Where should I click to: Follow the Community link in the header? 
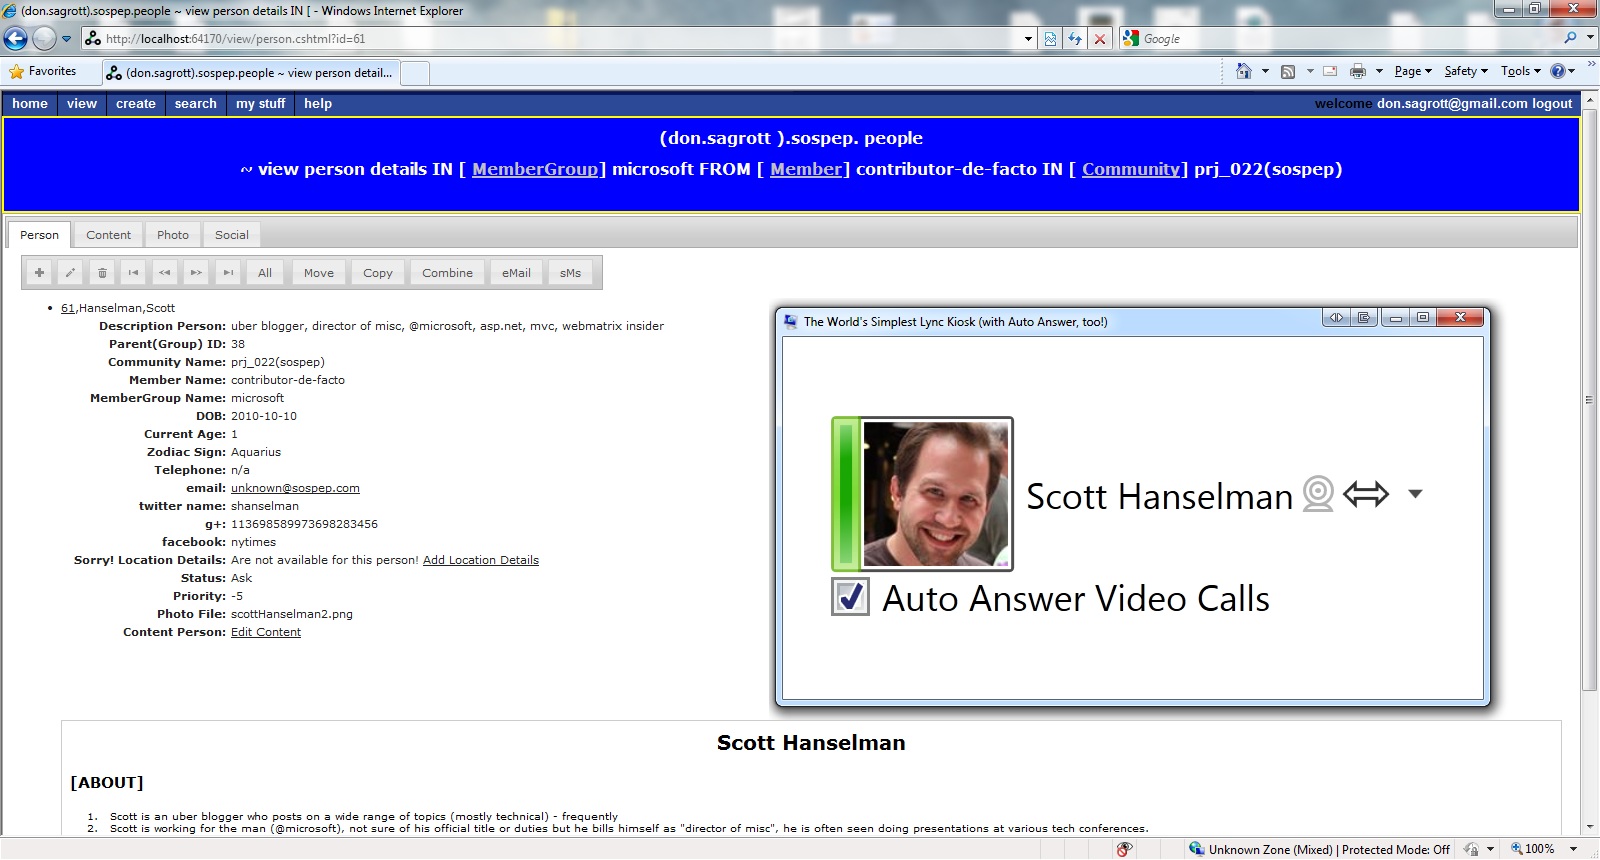point(1131,169)
